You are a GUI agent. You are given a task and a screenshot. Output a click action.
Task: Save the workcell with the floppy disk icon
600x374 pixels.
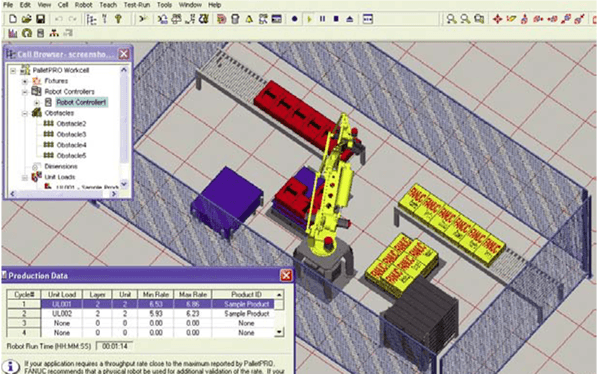(41, 19)
